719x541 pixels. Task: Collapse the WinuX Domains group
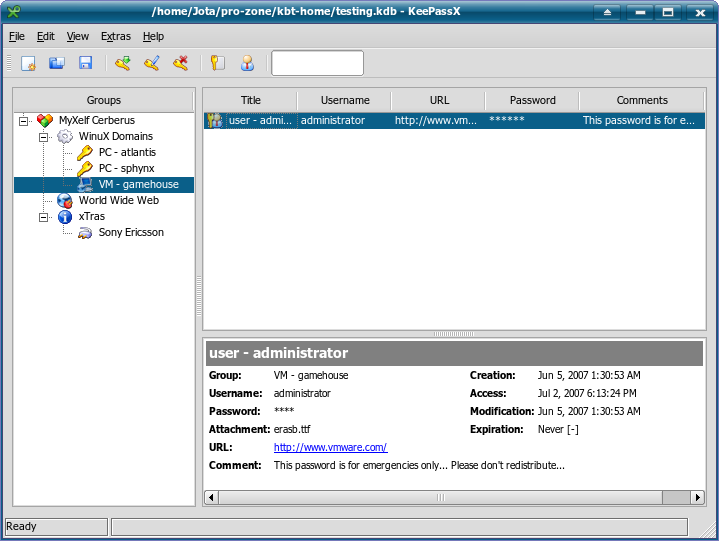pyautogui.click(x=43, y=137)
